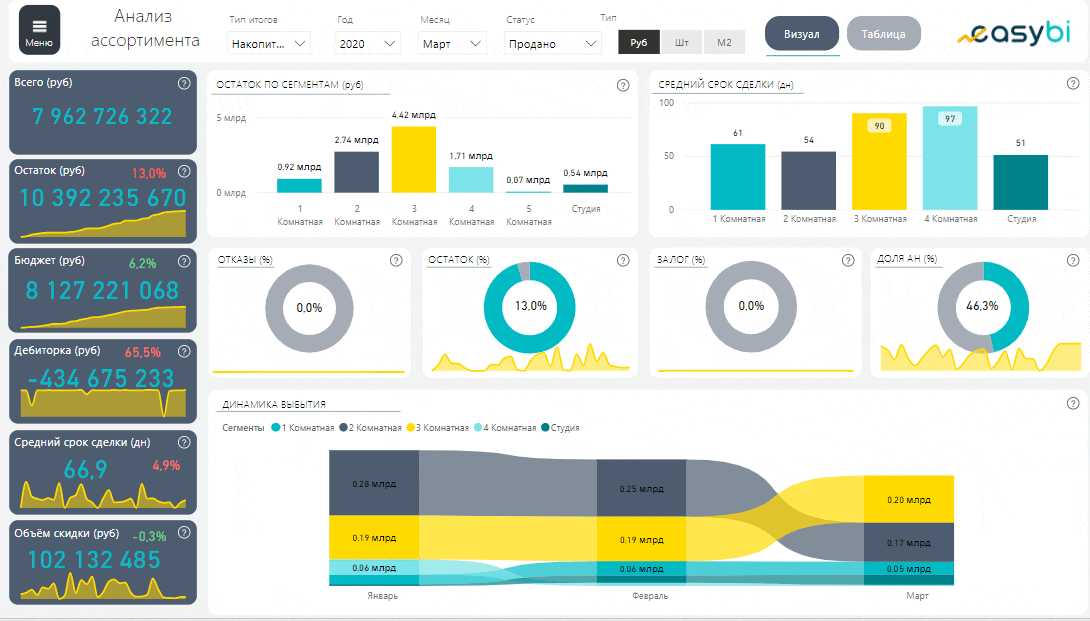This screenshot has height=621, width=1090.
Task: Open the Год dropdown showing 2020
Action: point(368,43)
